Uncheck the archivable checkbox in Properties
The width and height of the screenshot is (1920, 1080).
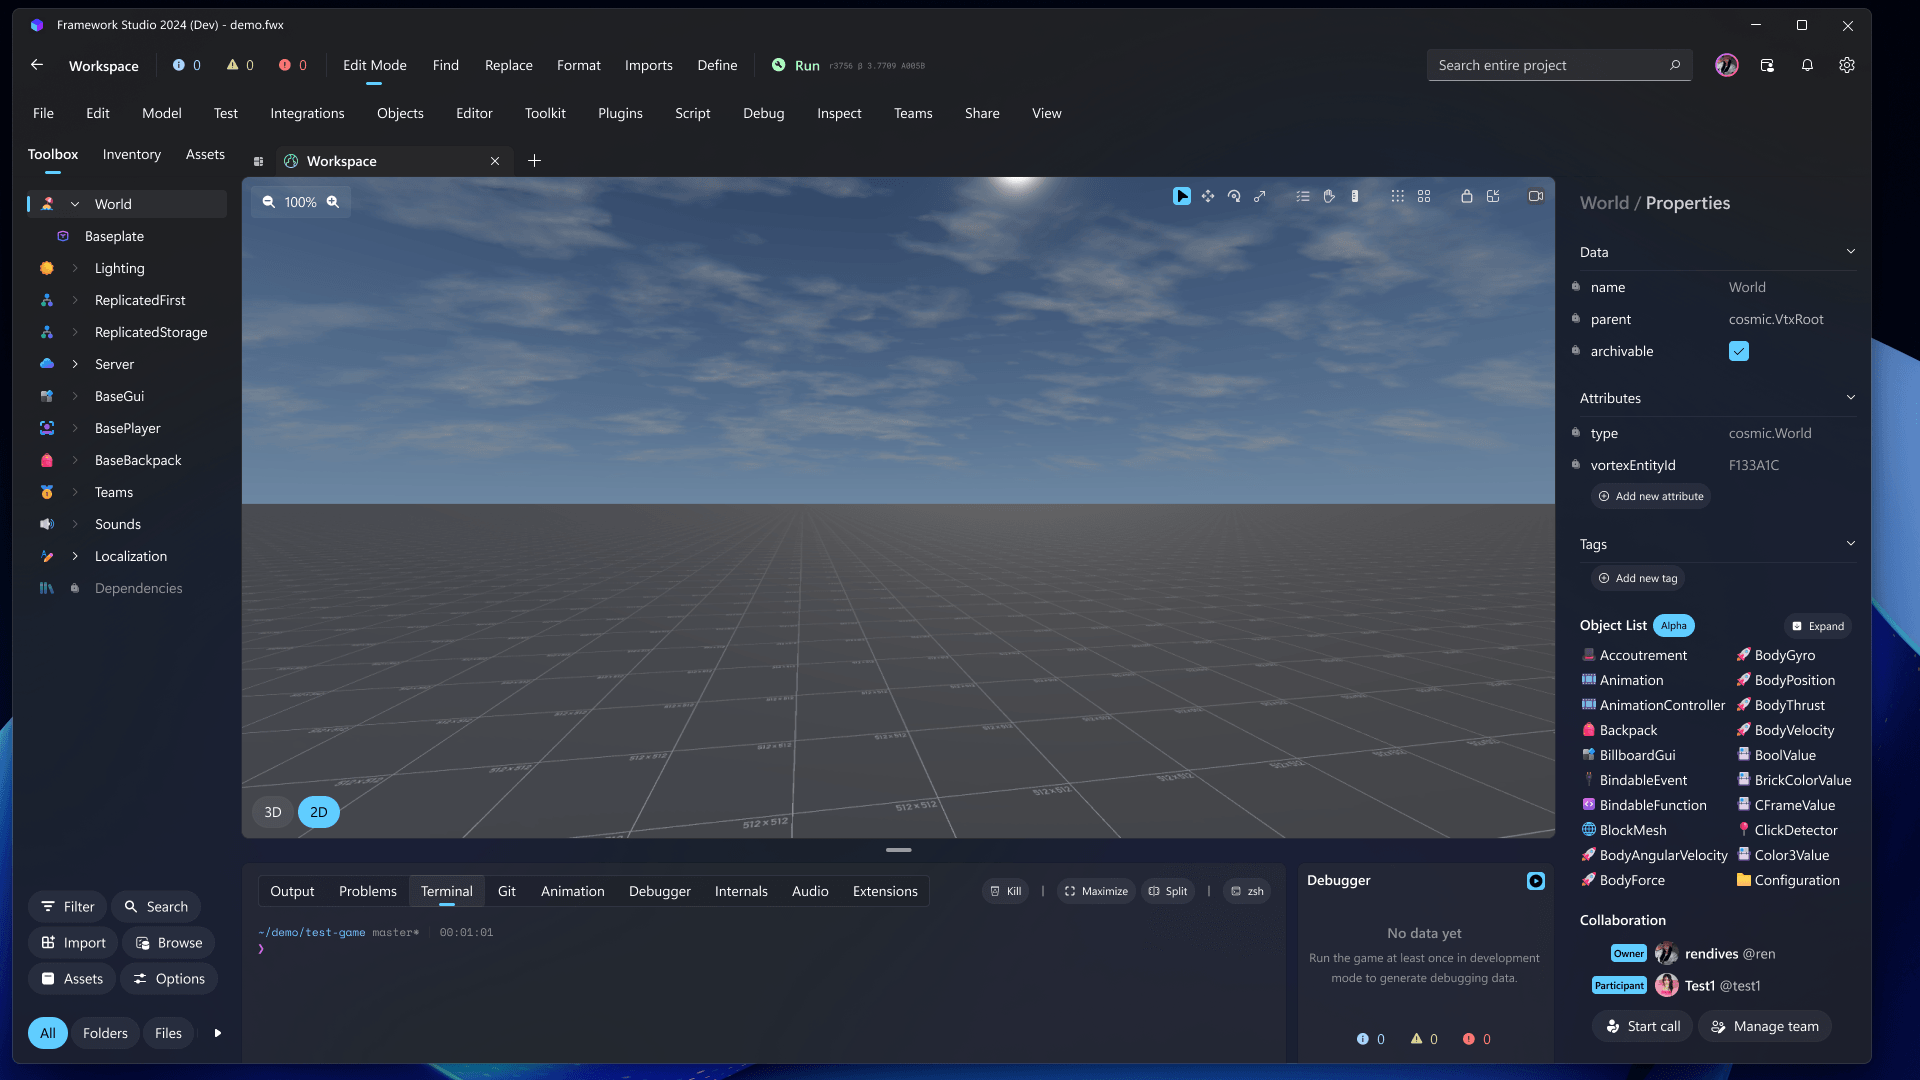1739,351
